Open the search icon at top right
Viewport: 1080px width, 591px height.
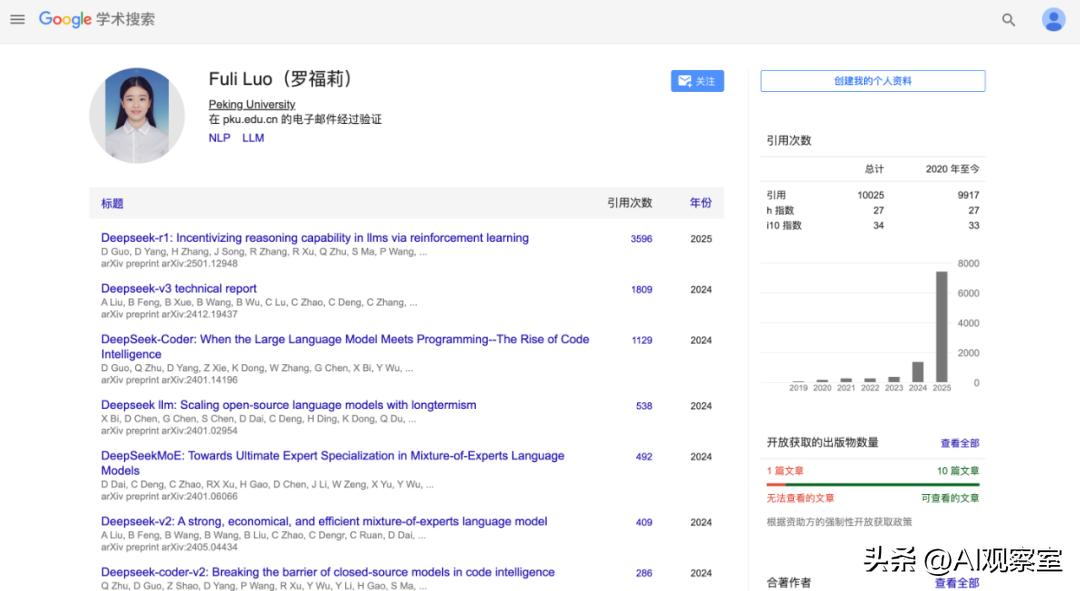pos(1008,19)
